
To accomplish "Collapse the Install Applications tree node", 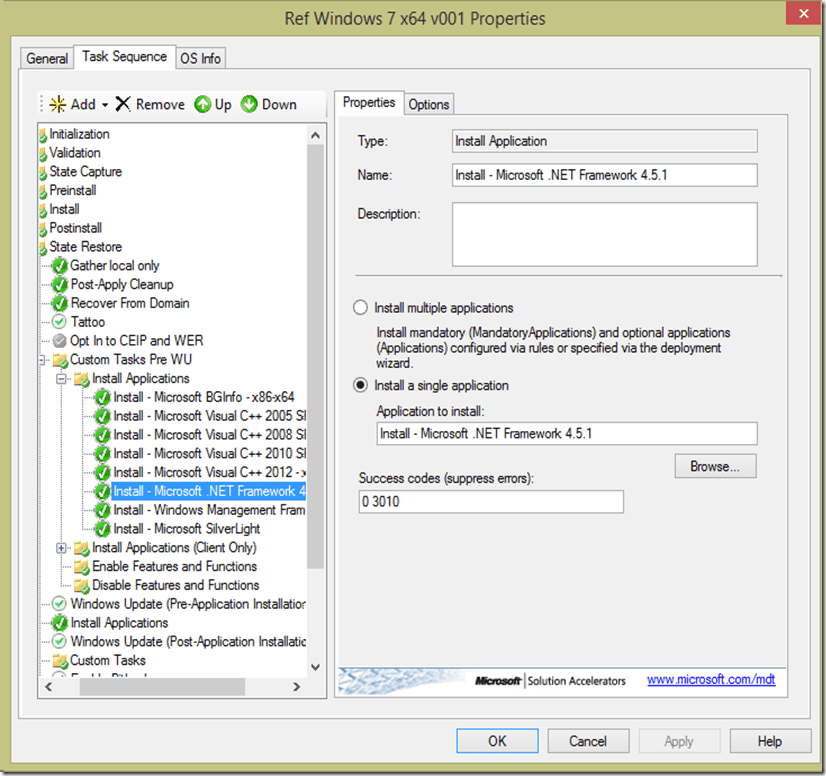I will [x=62, y=379].
